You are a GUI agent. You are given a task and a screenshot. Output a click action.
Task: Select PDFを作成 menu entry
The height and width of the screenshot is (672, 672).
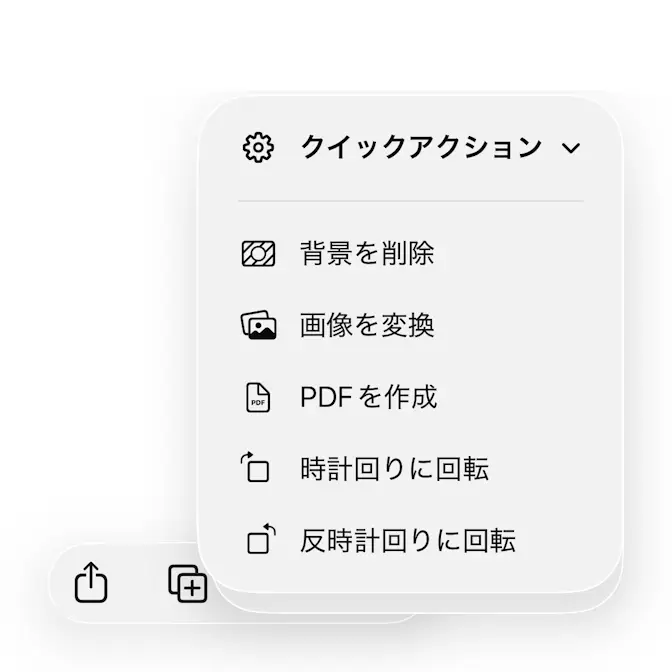[x=368, y=397]
